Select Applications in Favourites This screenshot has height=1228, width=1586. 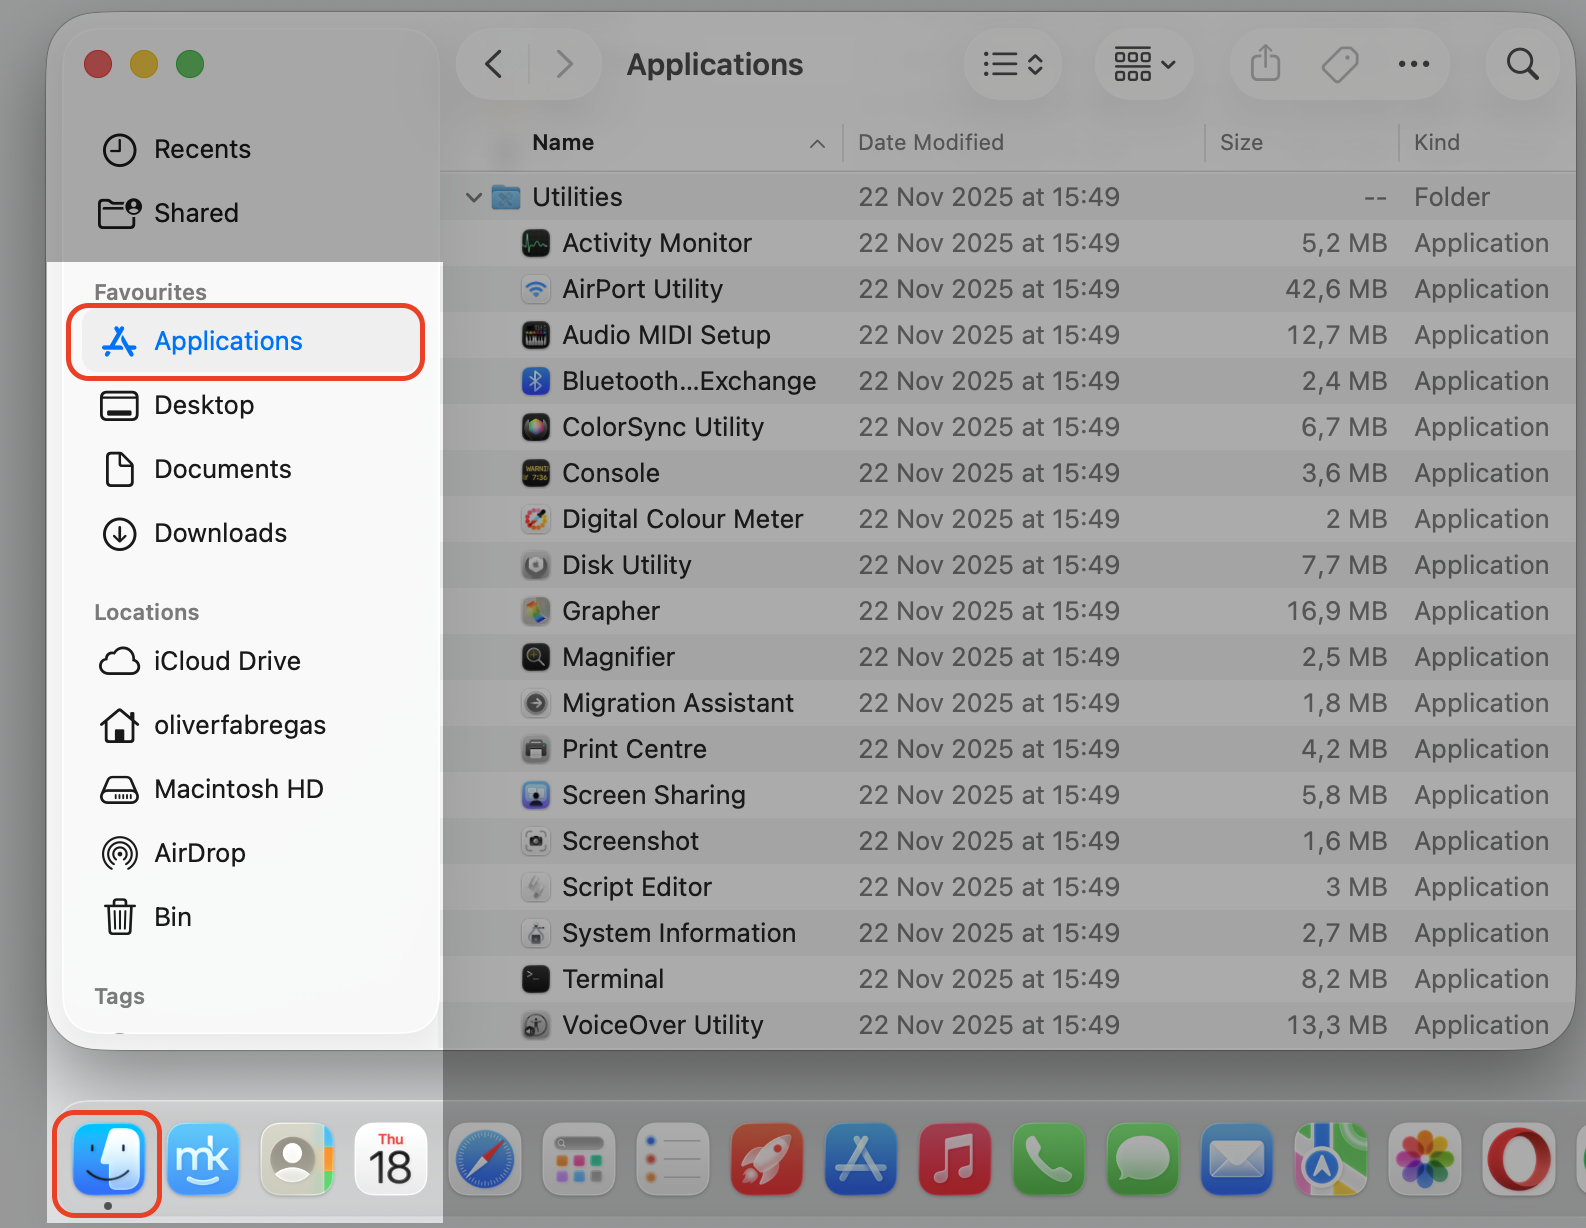(246, 341)
